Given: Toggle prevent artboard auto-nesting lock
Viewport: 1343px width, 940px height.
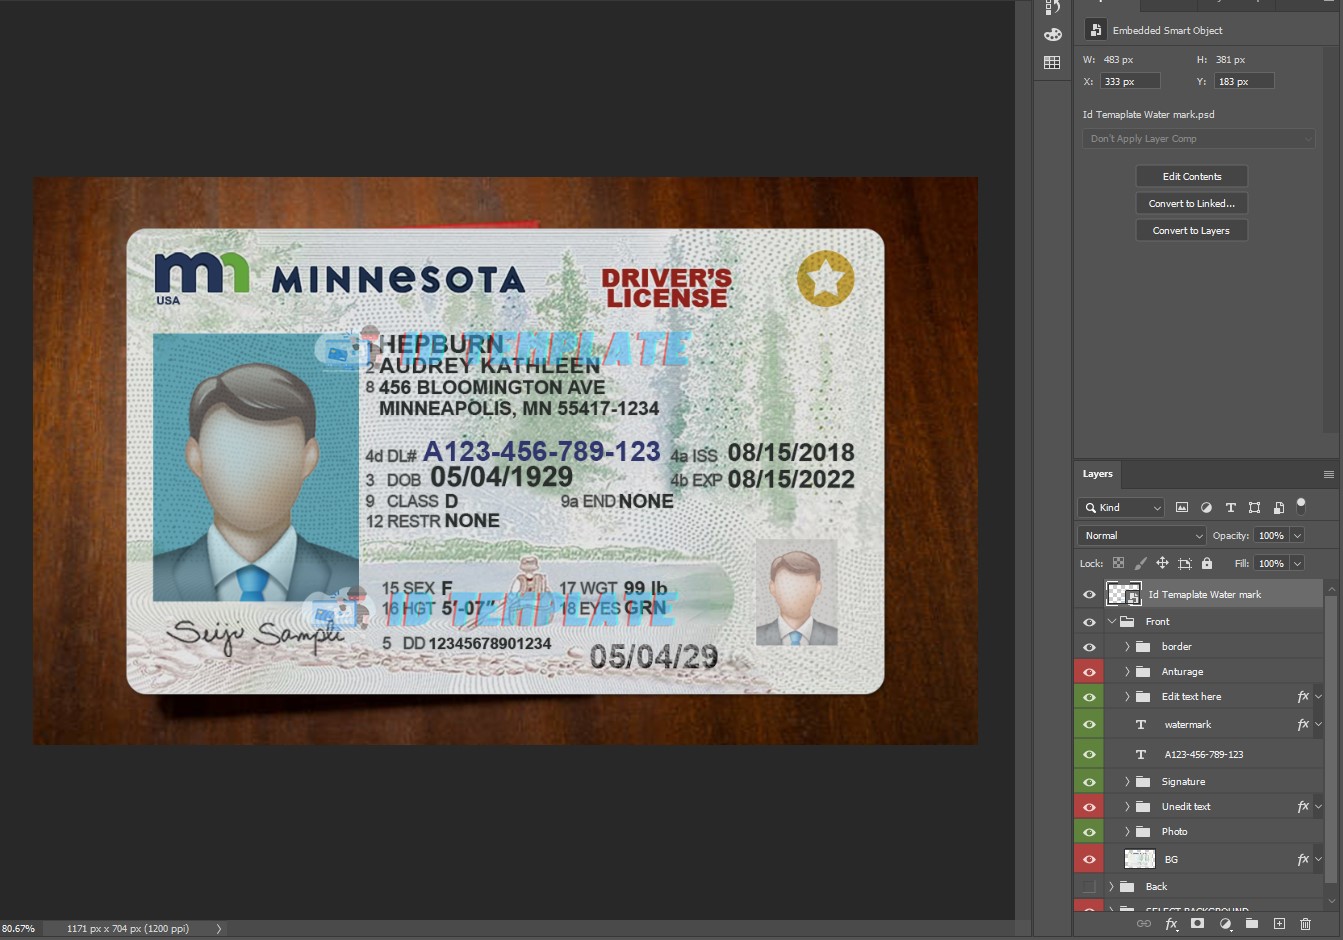Looking at the screenshot, I should tap(1185, 563).
